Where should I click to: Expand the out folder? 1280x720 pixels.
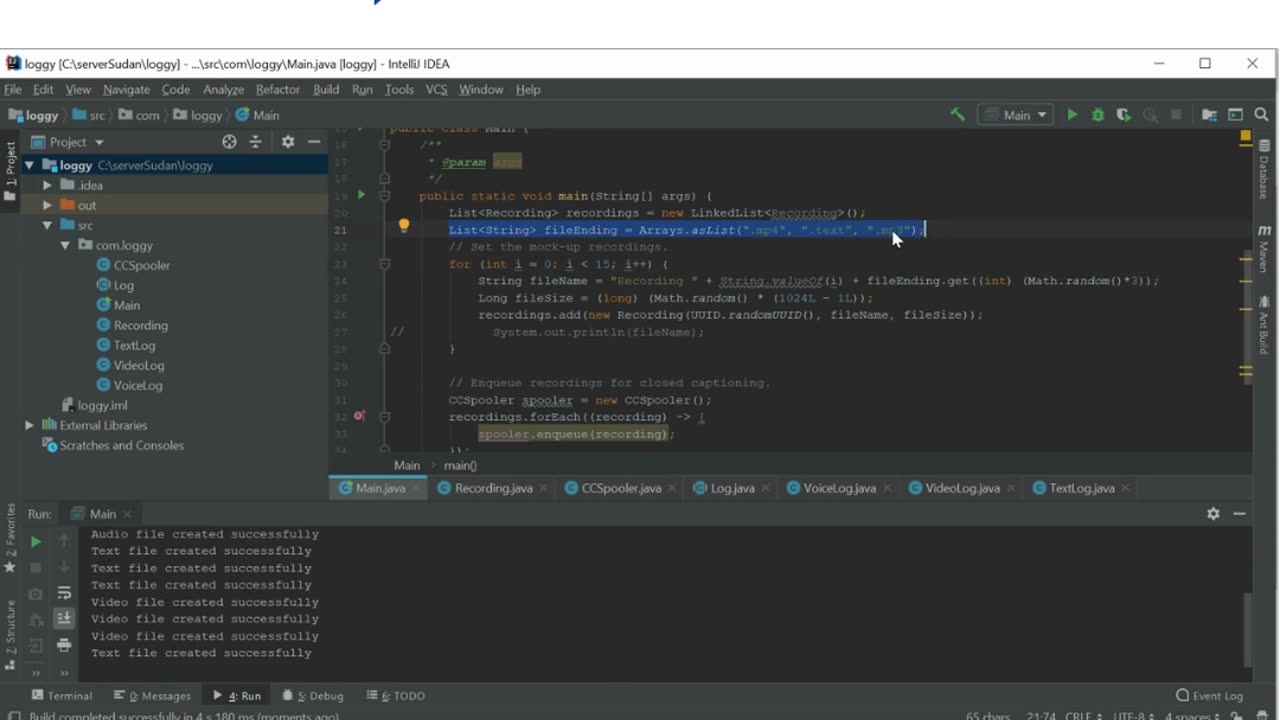coord(47,205)
